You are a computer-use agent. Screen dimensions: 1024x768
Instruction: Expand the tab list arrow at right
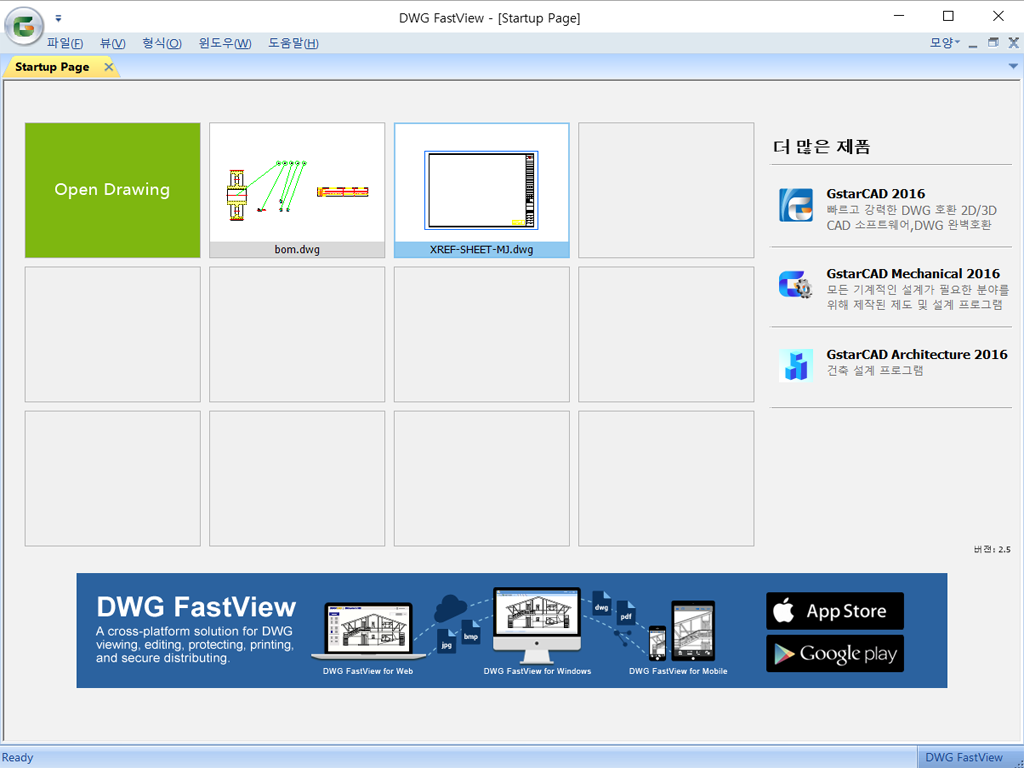pyautogui.click(x=1013, y=66)
